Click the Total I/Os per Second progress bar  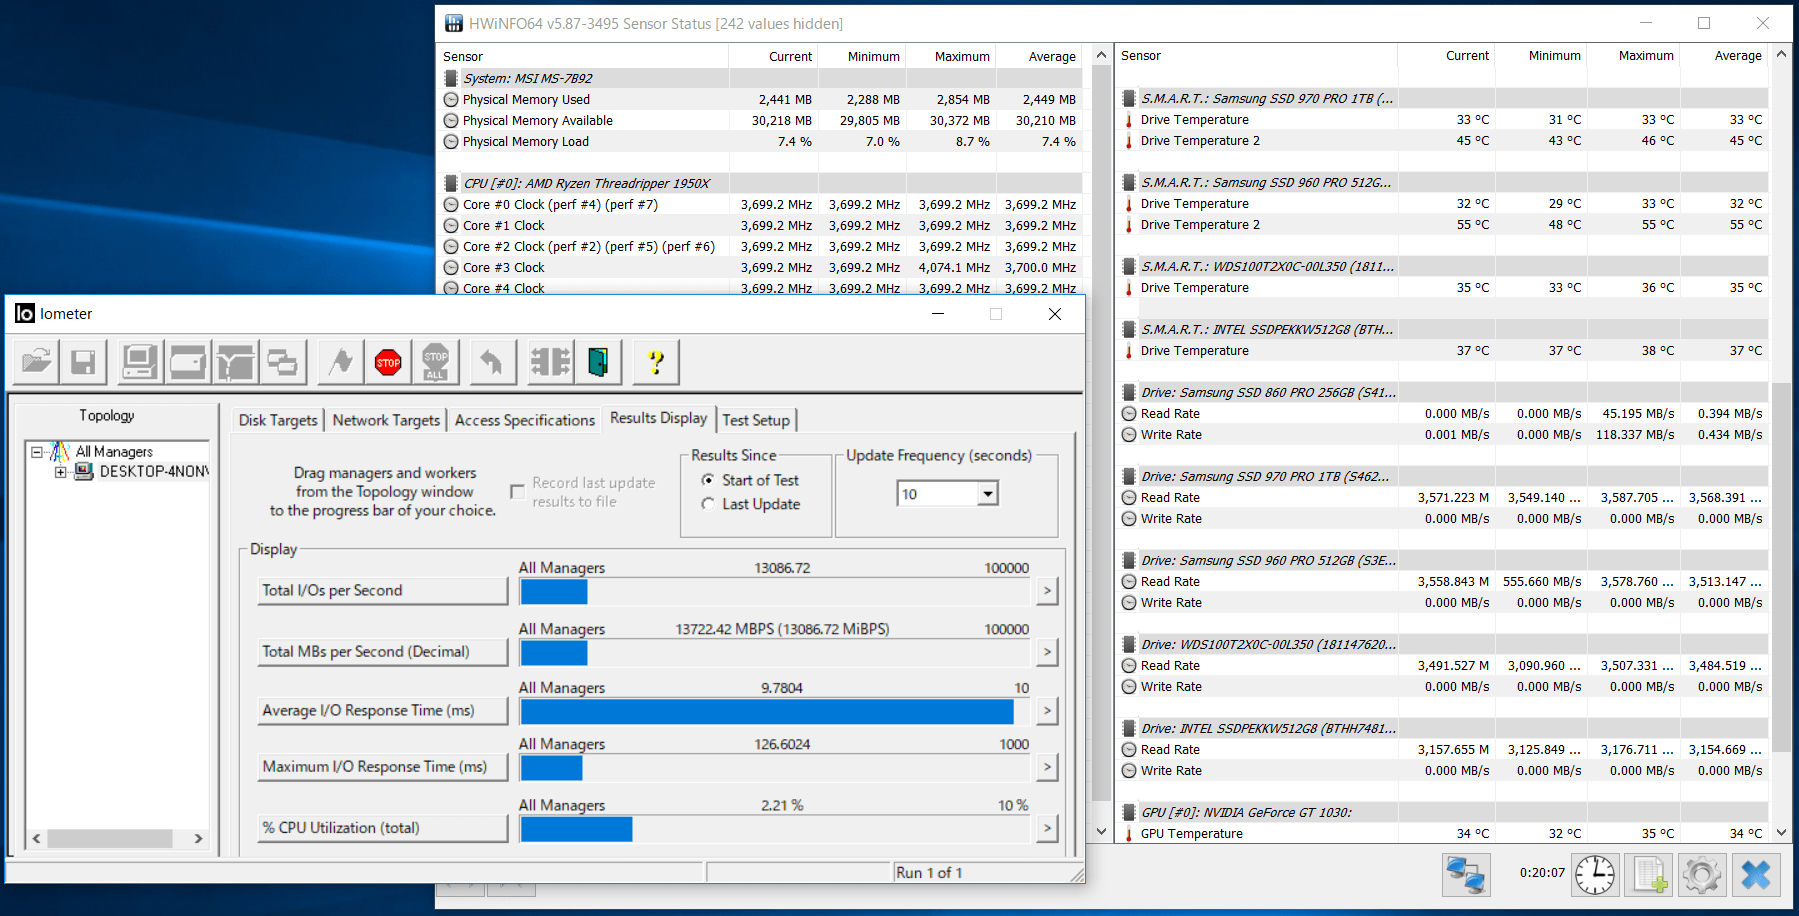pyautogui.click(x=775, y=592)
